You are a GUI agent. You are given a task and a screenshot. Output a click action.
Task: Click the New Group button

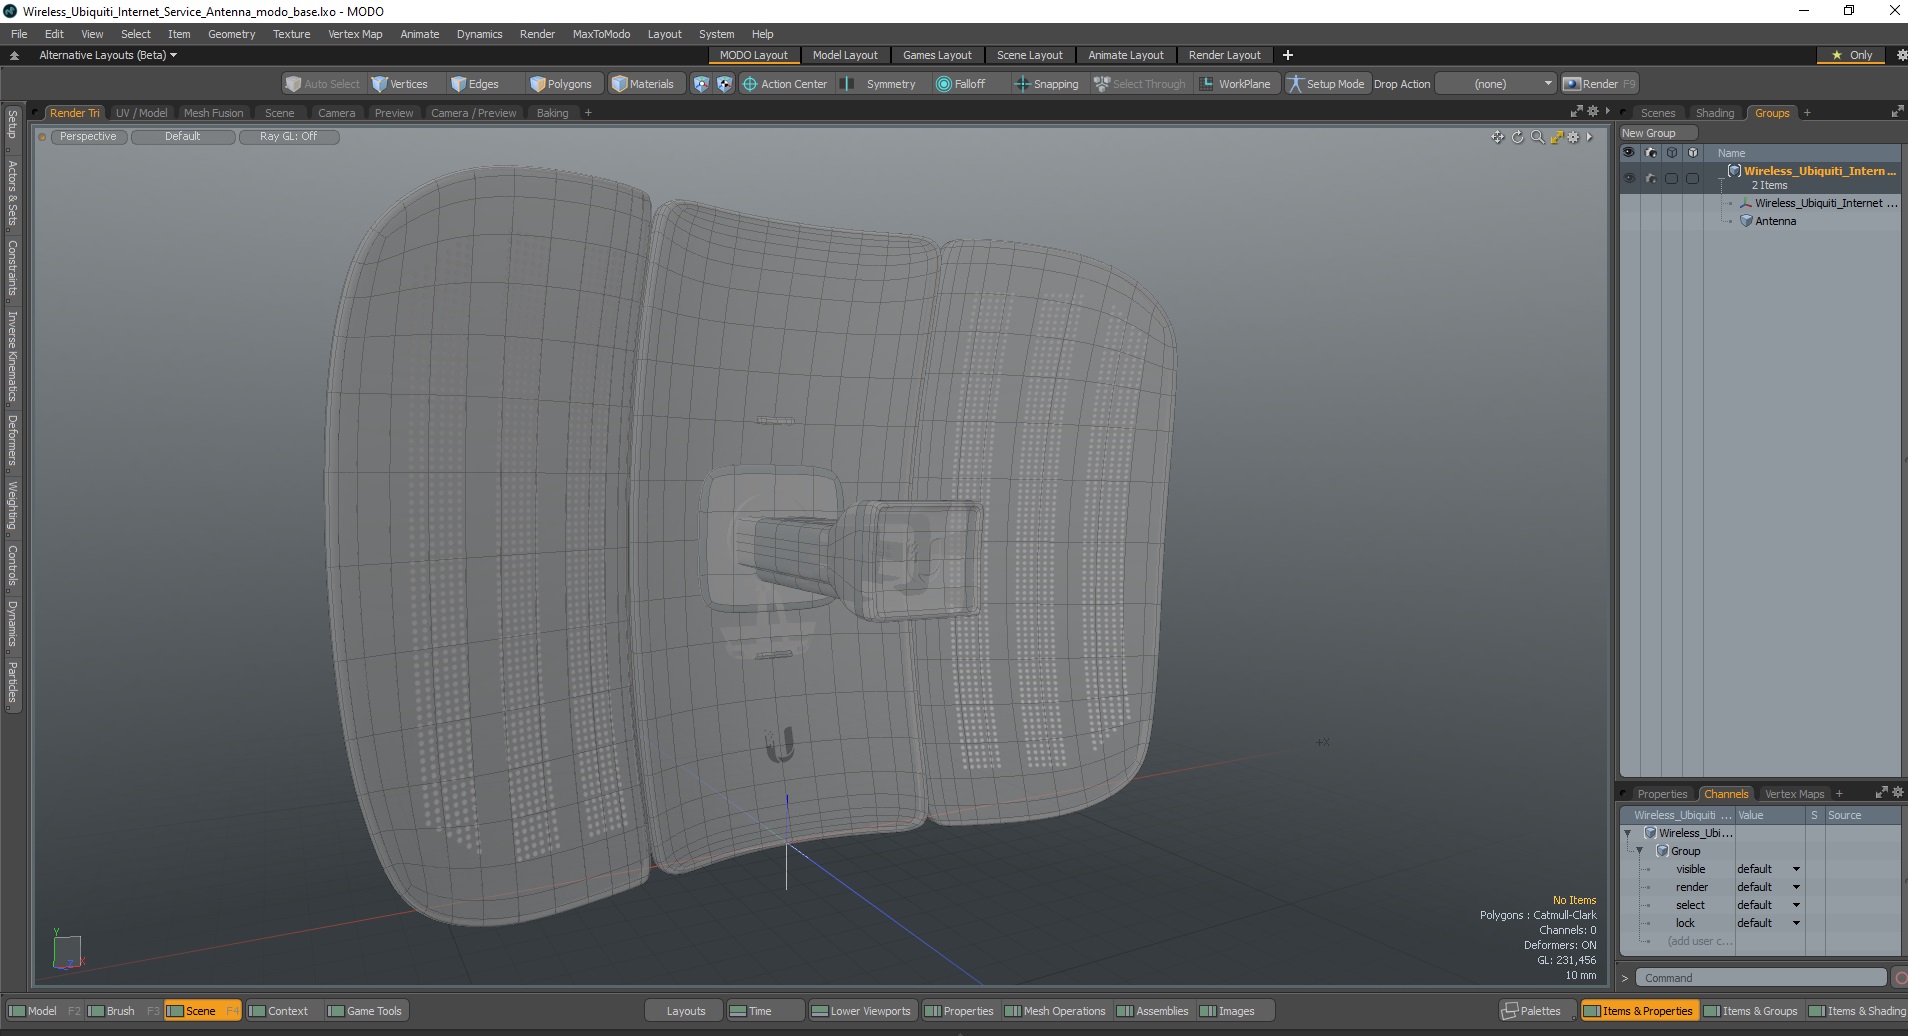1658,133
